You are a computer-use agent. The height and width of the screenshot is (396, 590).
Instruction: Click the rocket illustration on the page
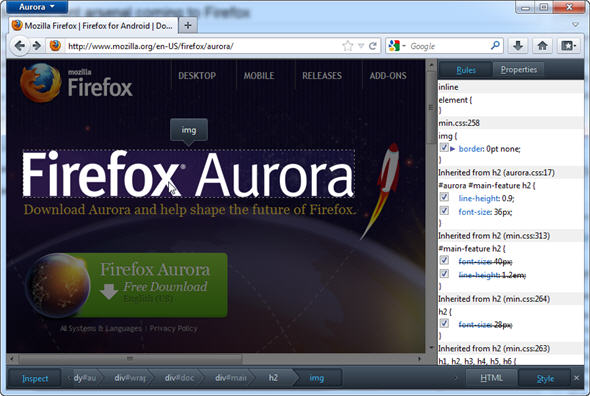point(380,191)
